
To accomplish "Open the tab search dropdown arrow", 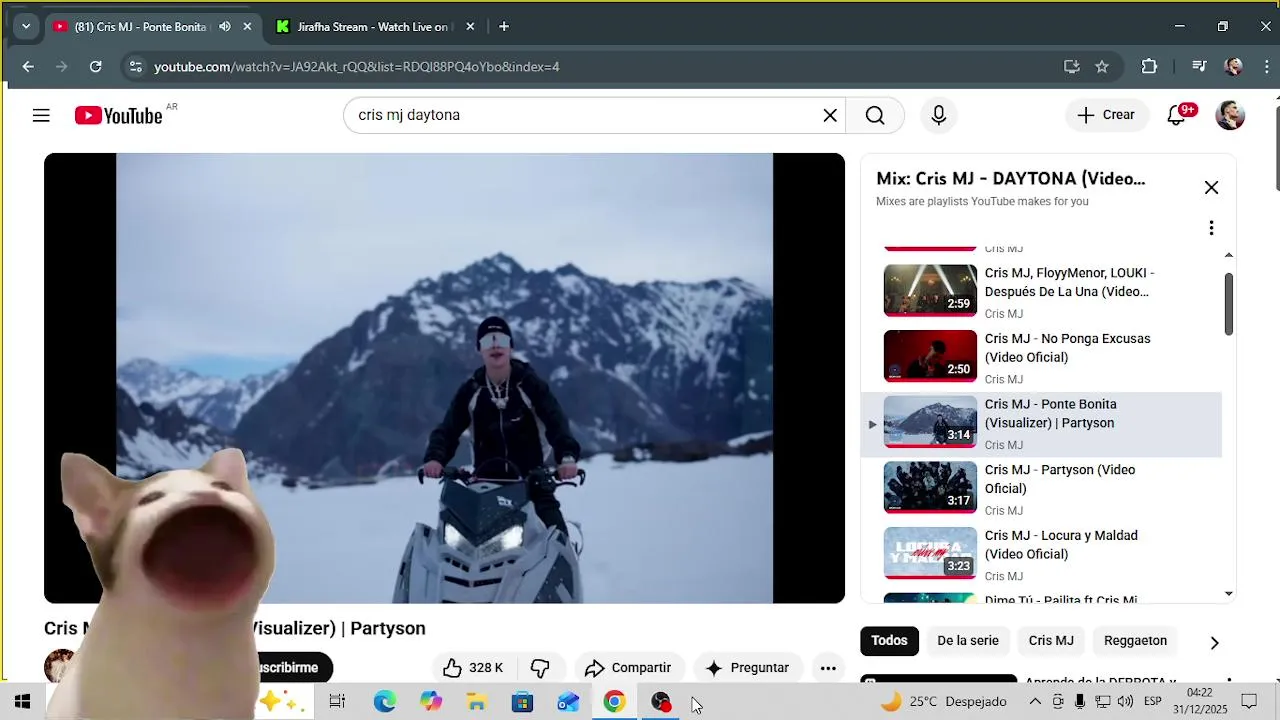I will pyautogui.click(x=26, y=27).
